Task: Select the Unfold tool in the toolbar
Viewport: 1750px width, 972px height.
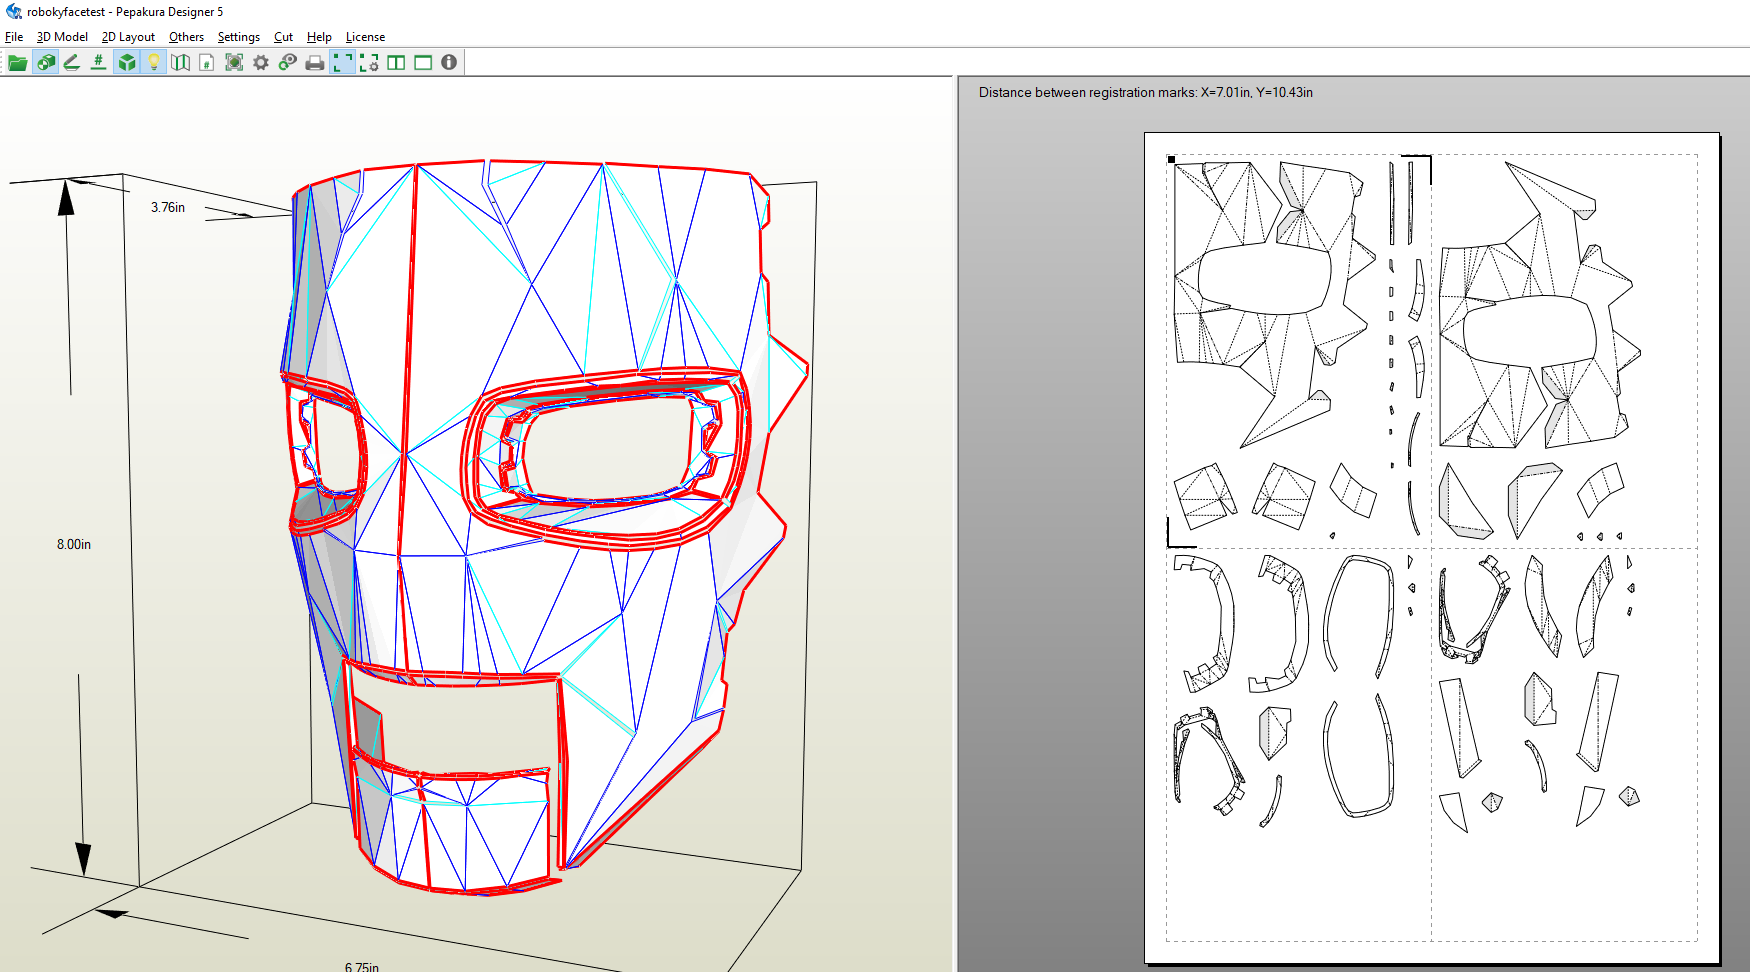Action: tap(47, 61)
